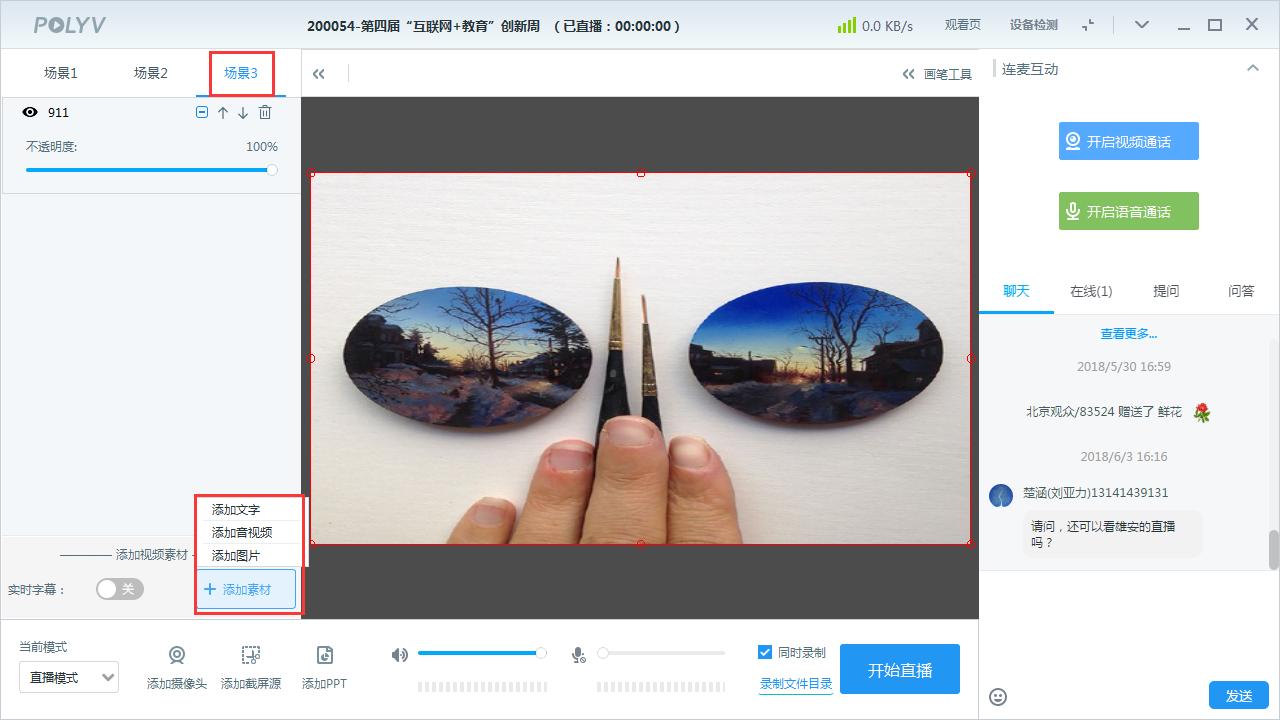The image size is (1280, 720).
Task: Switch to the 场景2 tab
Action: [151, 73]
